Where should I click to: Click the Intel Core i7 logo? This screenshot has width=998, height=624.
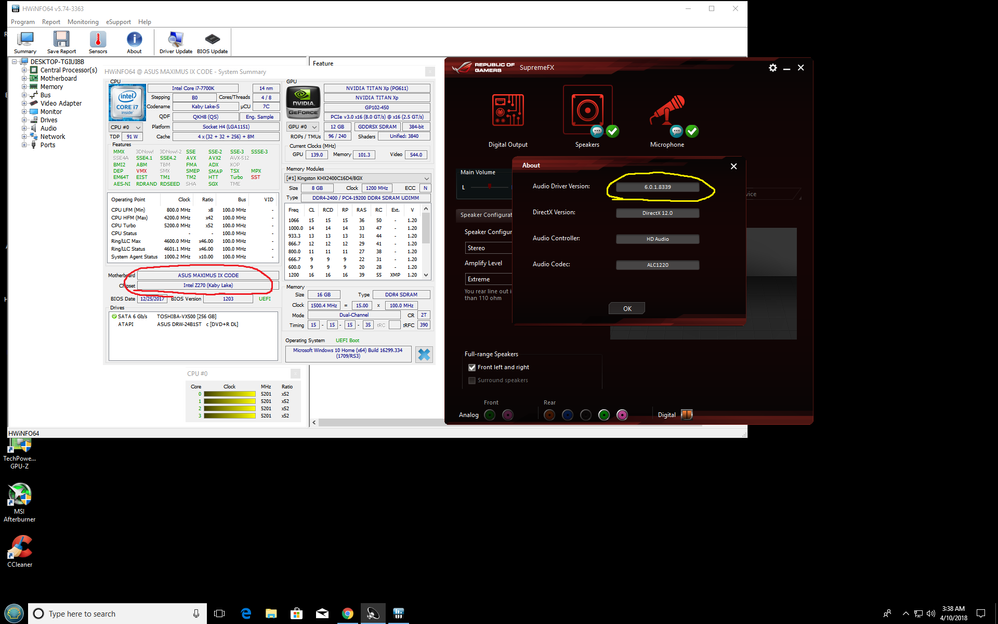[127, 102]
